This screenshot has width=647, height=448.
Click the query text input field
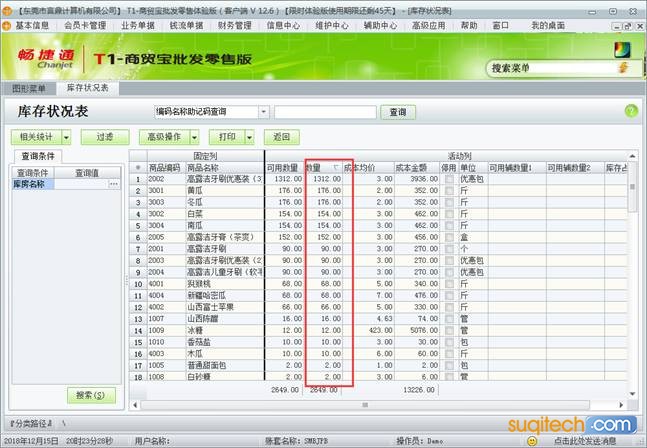325,112
